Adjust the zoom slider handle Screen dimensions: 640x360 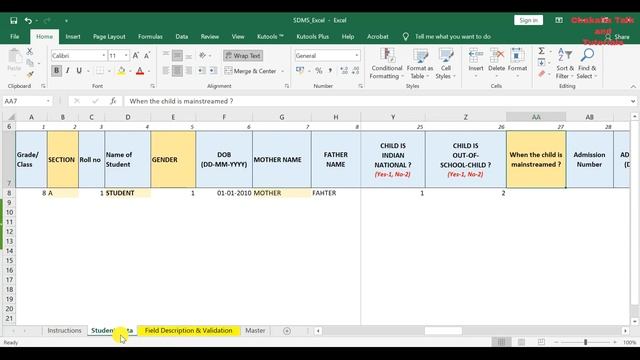(585, 342)
